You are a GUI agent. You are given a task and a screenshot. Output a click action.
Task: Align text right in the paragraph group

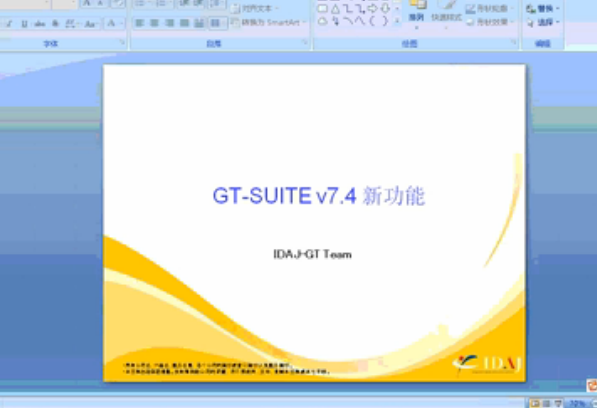(x=169, y=23)
